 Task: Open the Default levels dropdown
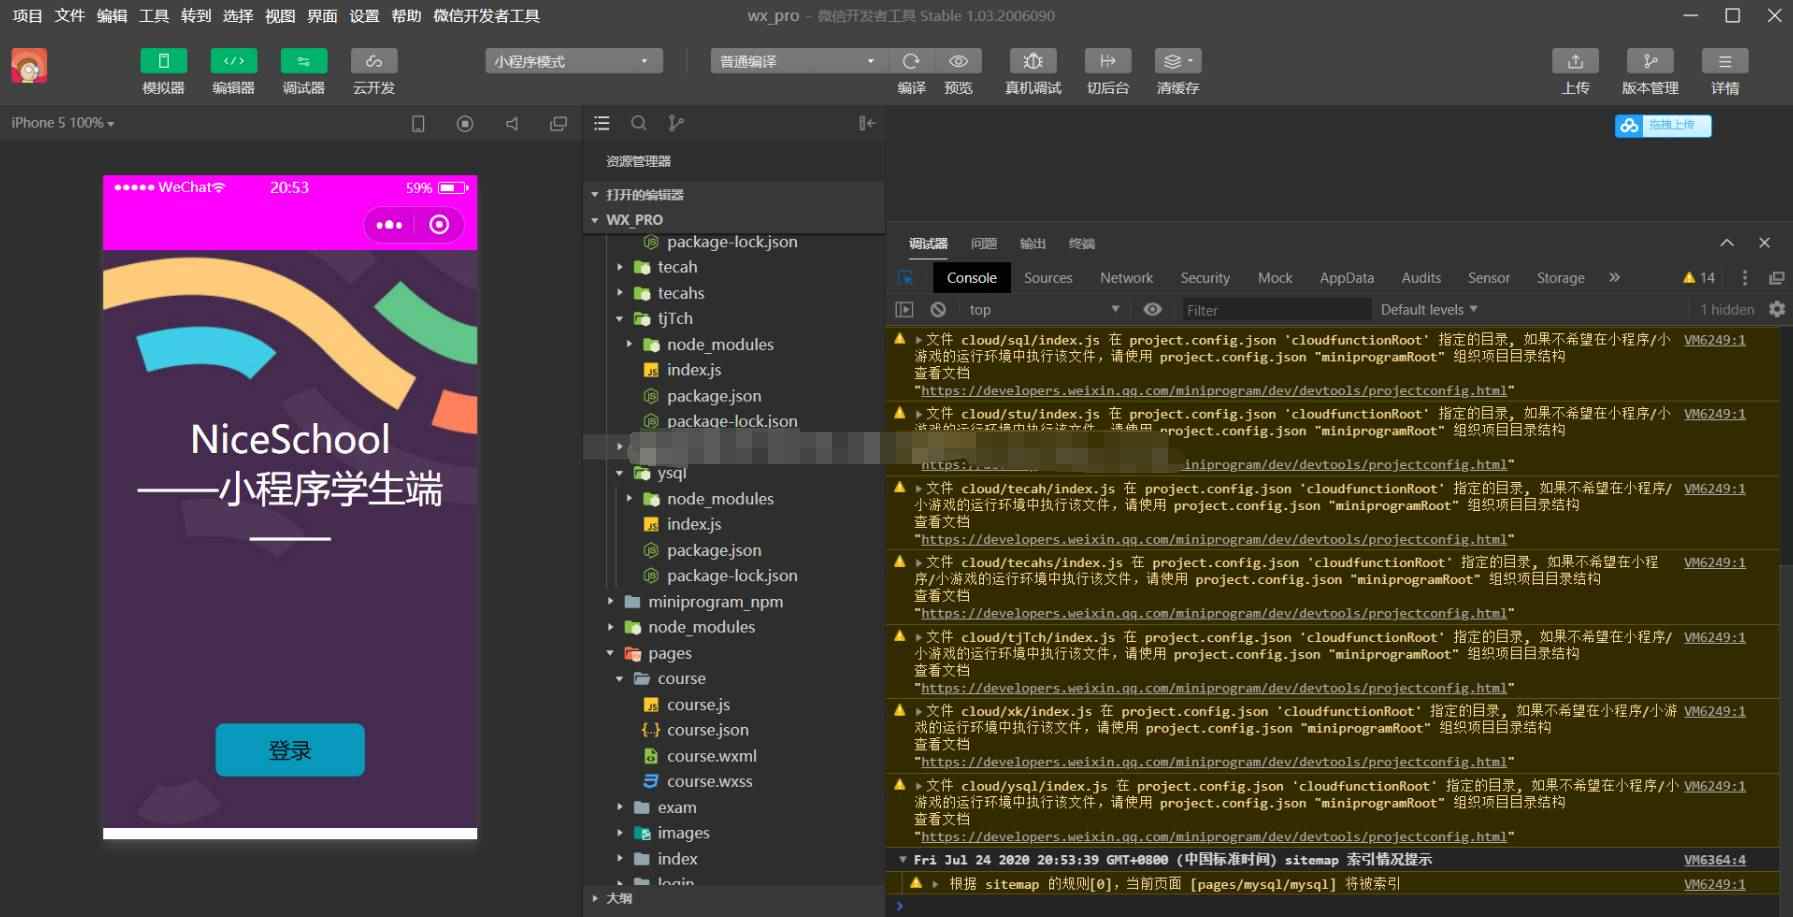coord(1429,310)
